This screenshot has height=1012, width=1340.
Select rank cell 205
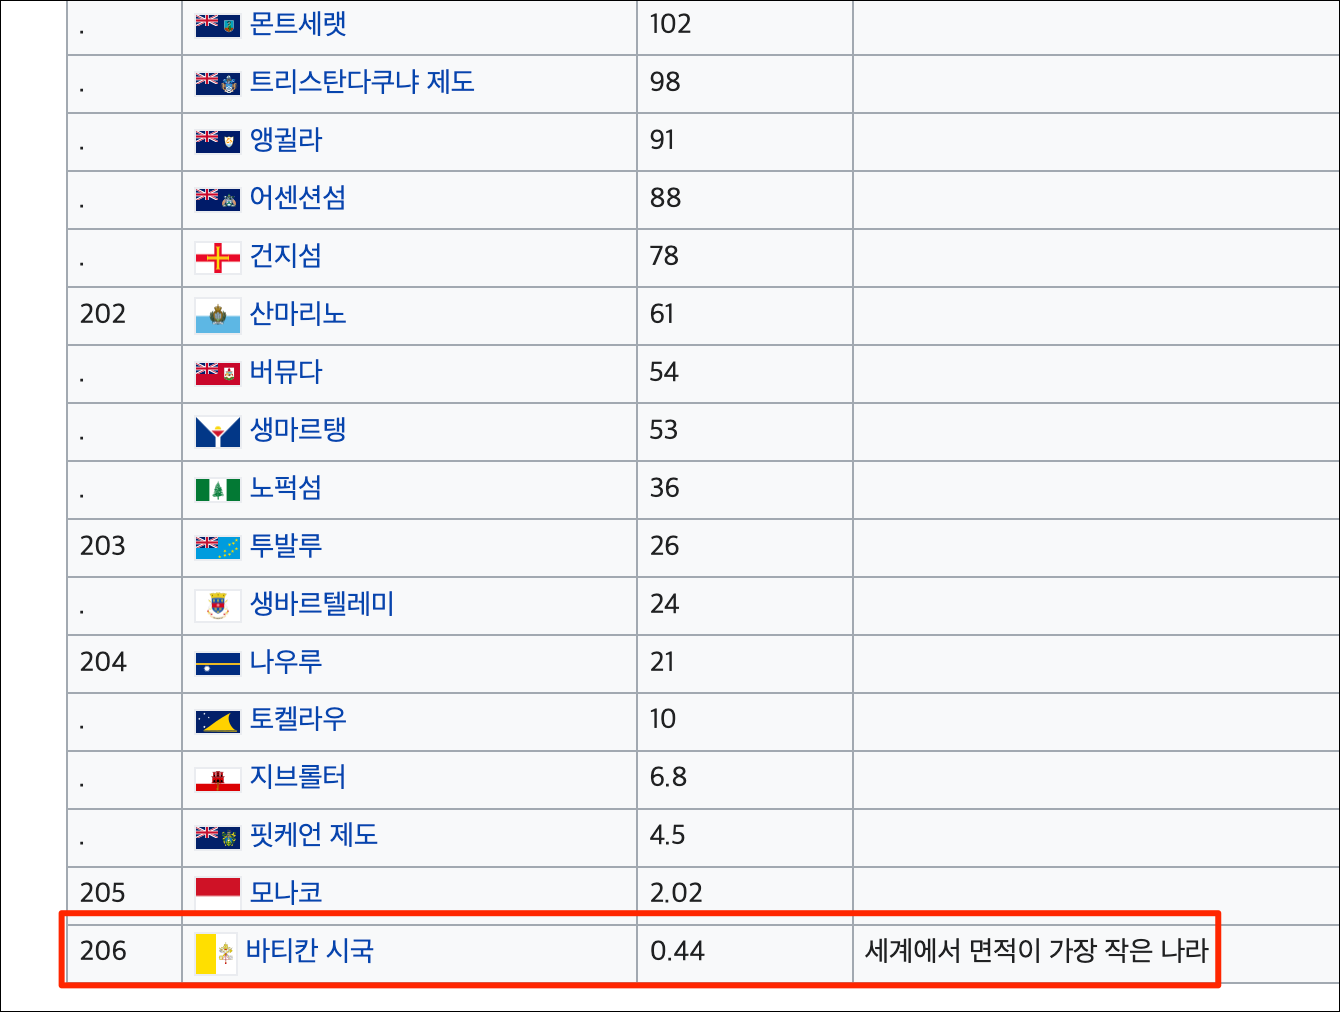click(103, 893)
